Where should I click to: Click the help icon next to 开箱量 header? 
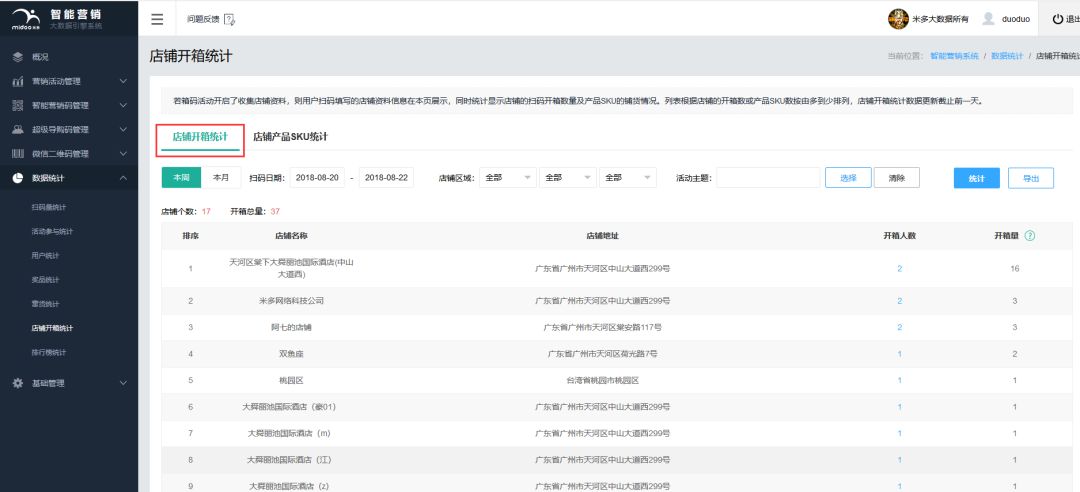(x=1030, y=236)
